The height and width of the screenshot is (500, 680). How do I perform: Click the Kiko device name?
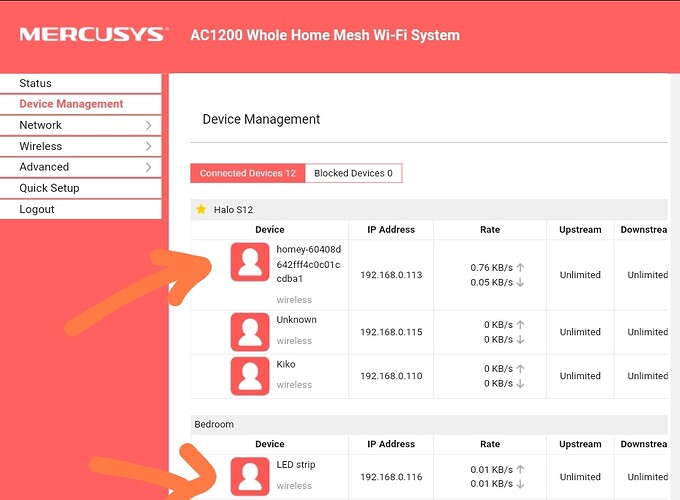click(x=286, y=364)
